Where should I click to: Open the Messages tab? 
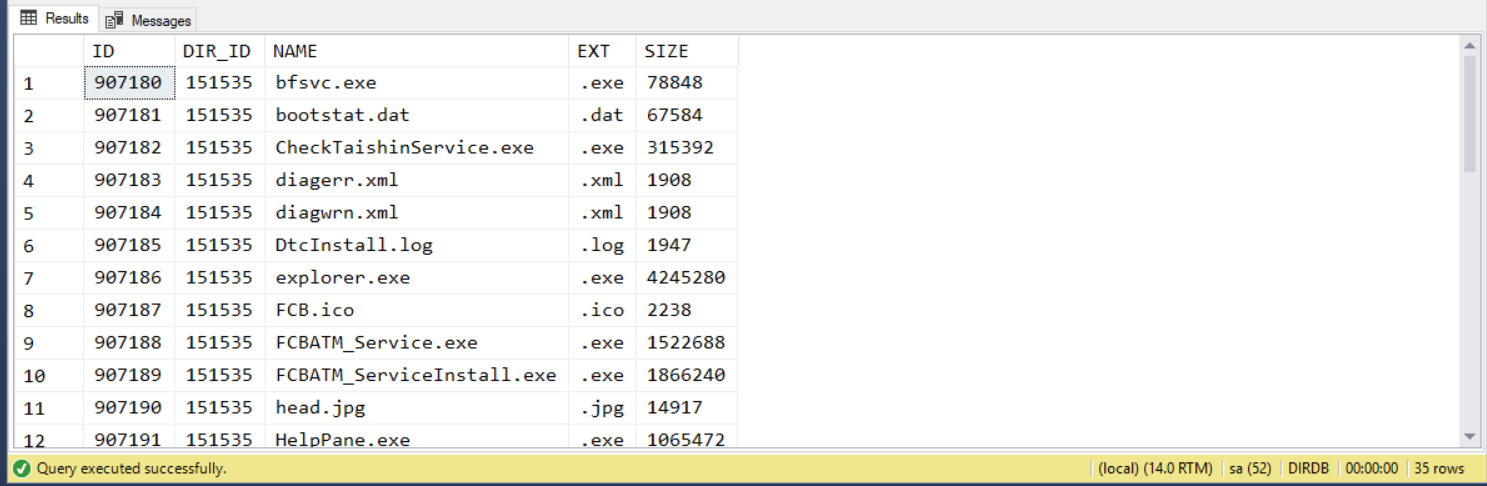click(150, 20)
